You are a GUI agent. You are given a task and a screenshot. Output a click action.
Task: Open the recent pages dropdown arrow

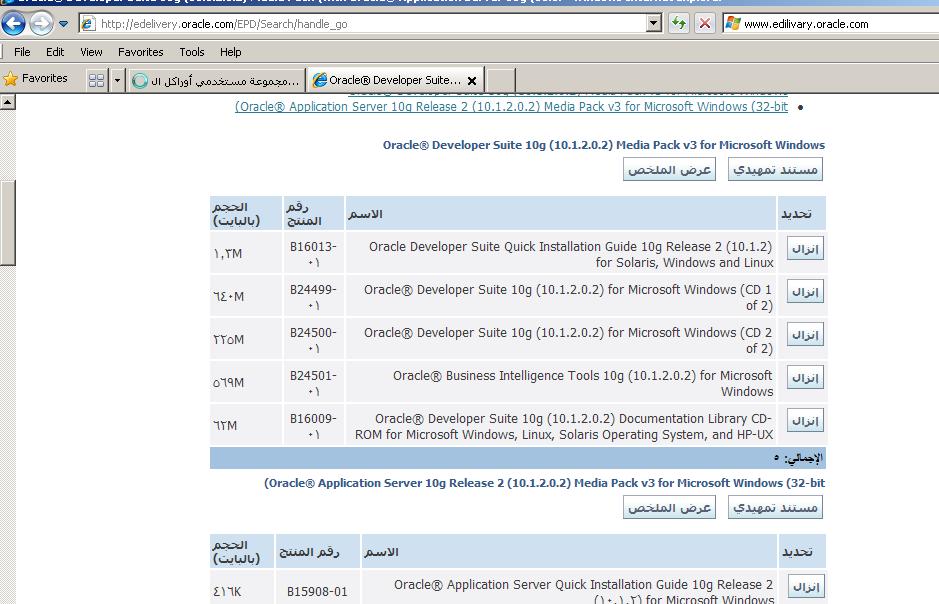pyautogui.click(x=64, y=24)
